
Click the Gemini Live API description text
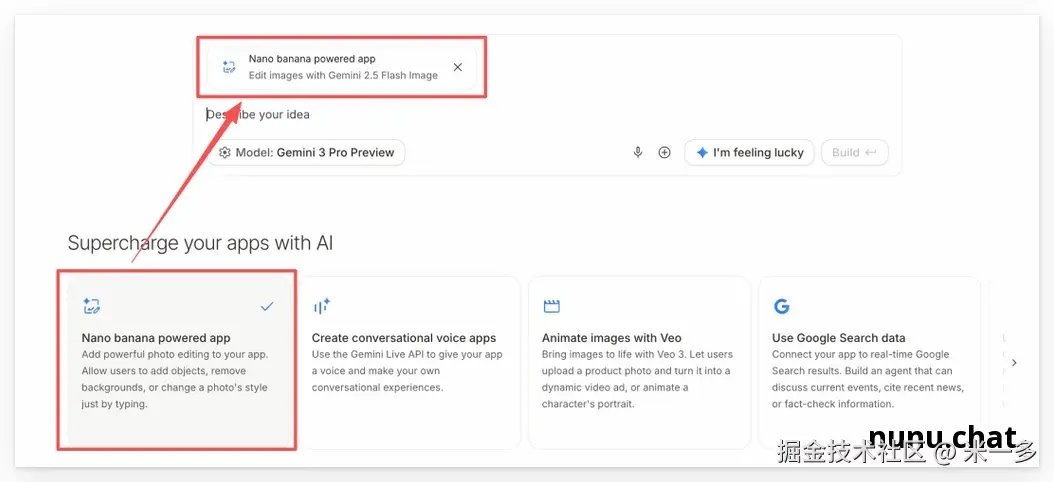407,371
